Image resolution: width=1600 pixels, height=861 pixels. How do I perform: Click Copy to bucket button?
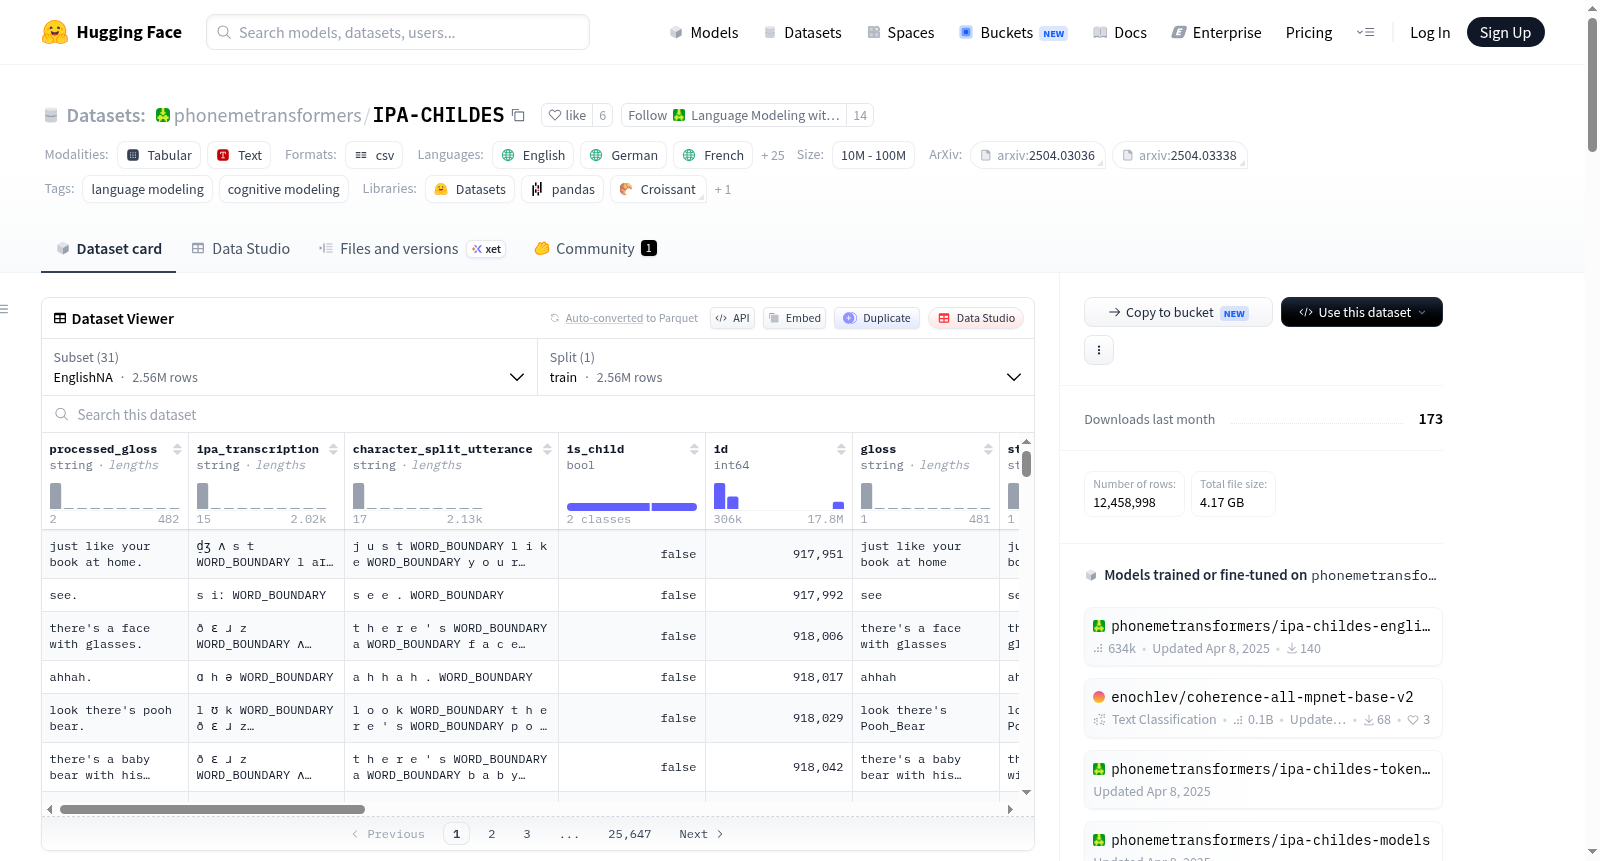pyautogui.click(x=1178, y=312)
